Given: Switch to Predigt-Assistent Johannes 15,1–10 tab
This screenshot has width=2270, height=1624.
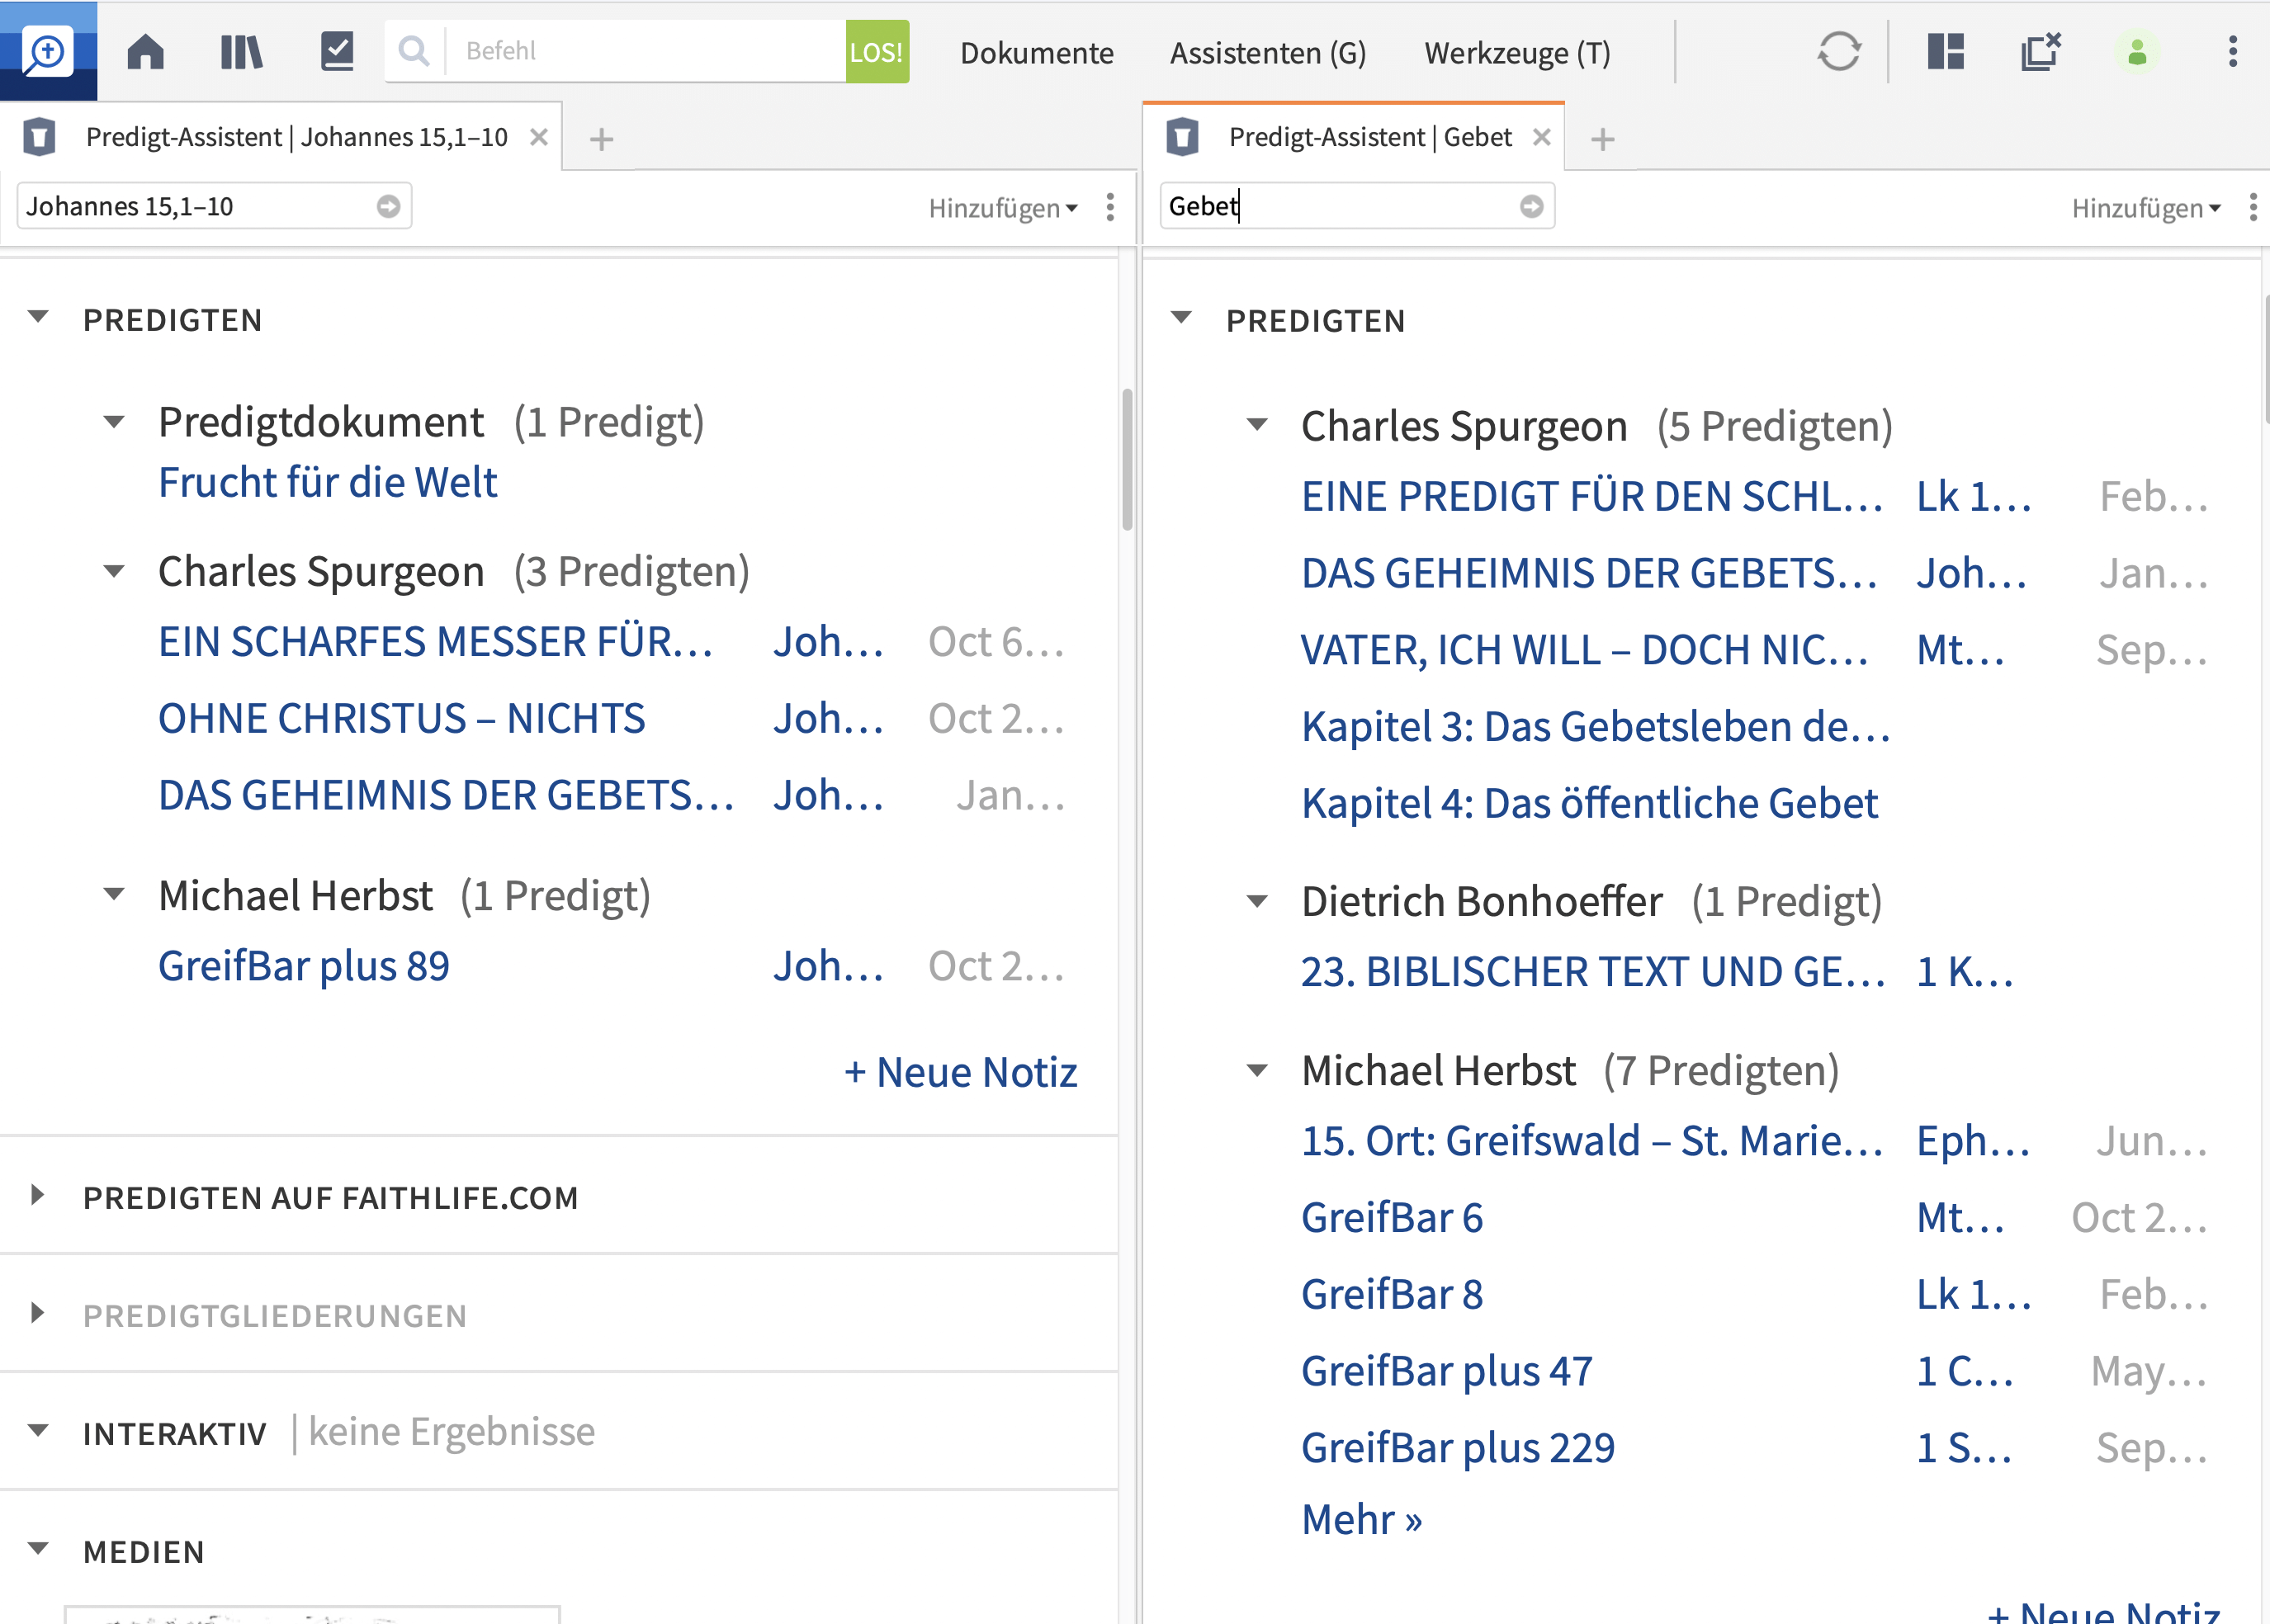Looking at the screenshot, I should click(296, 137).
